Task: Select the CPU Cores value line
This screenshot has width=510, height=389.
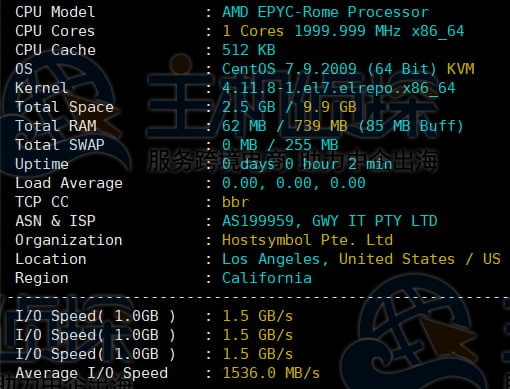Action: coord(343,31)
